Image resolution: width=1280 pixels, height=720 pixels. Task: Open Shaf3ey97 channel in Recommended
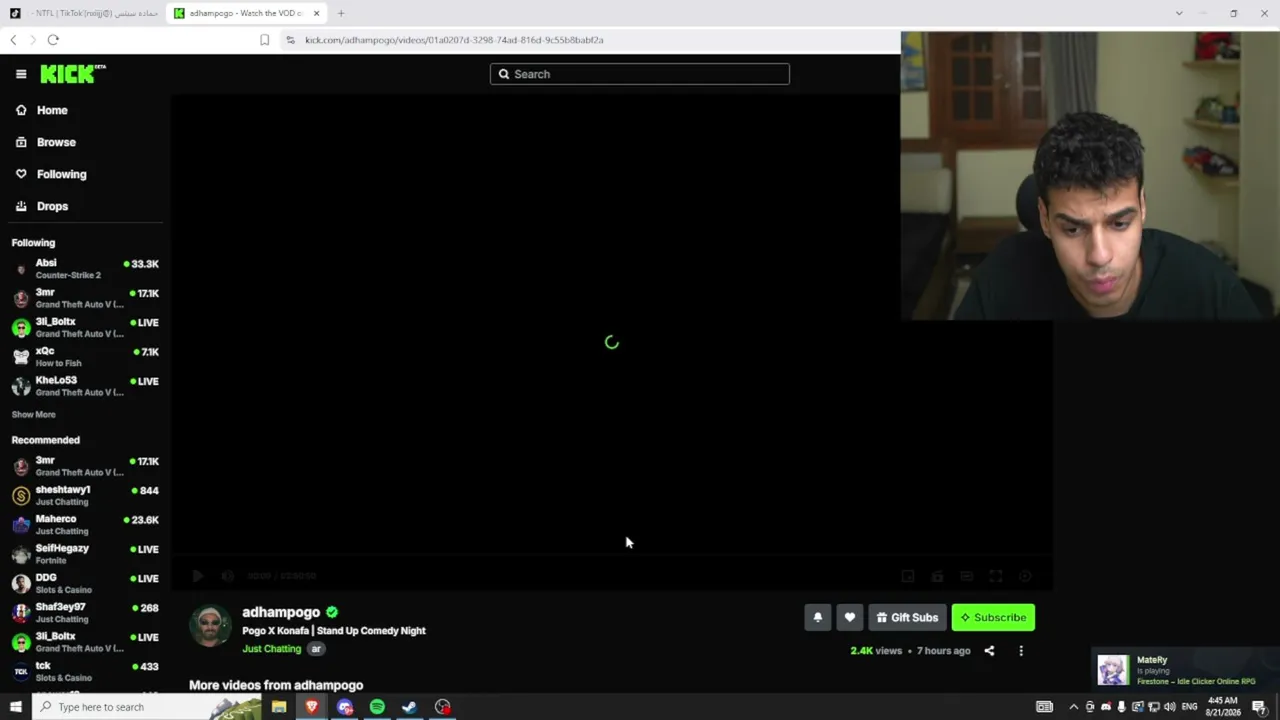(85, 612)
